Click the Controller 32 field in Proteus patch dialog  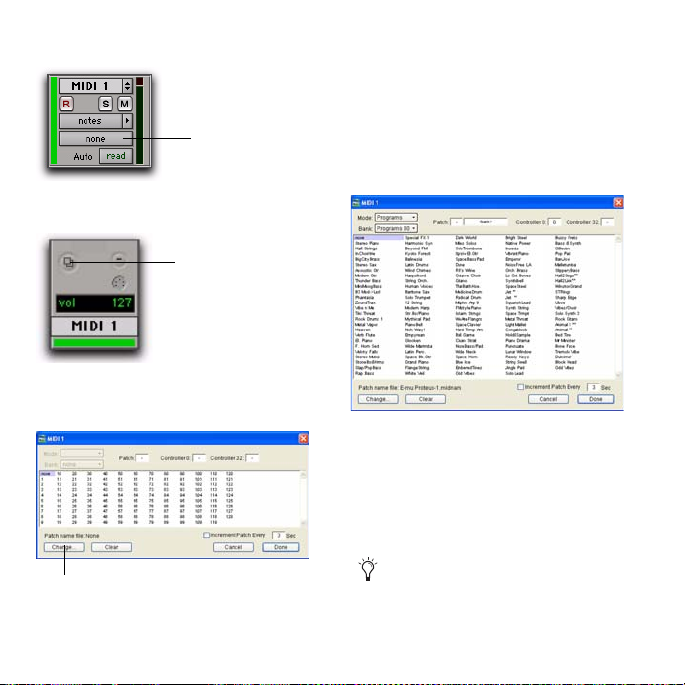tap(607, 222)
